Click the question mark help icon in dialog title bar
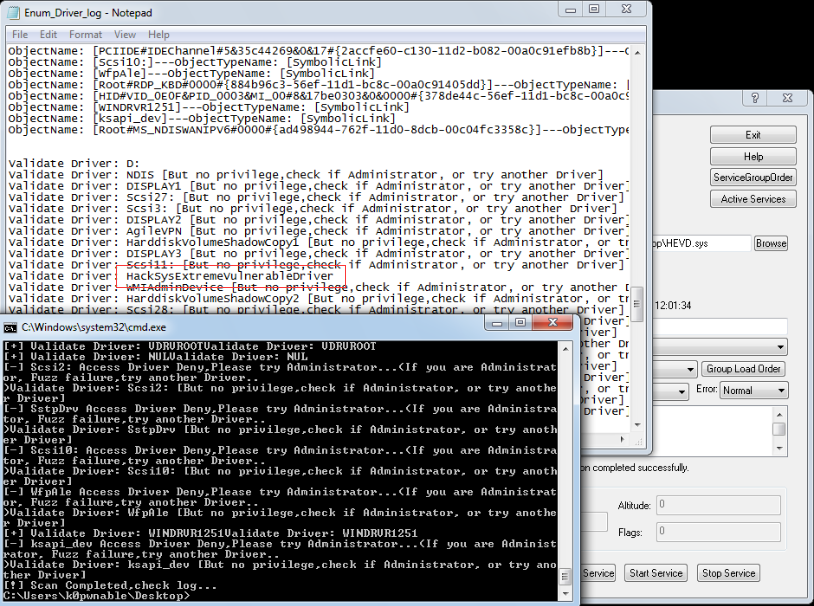 point(755,98)
